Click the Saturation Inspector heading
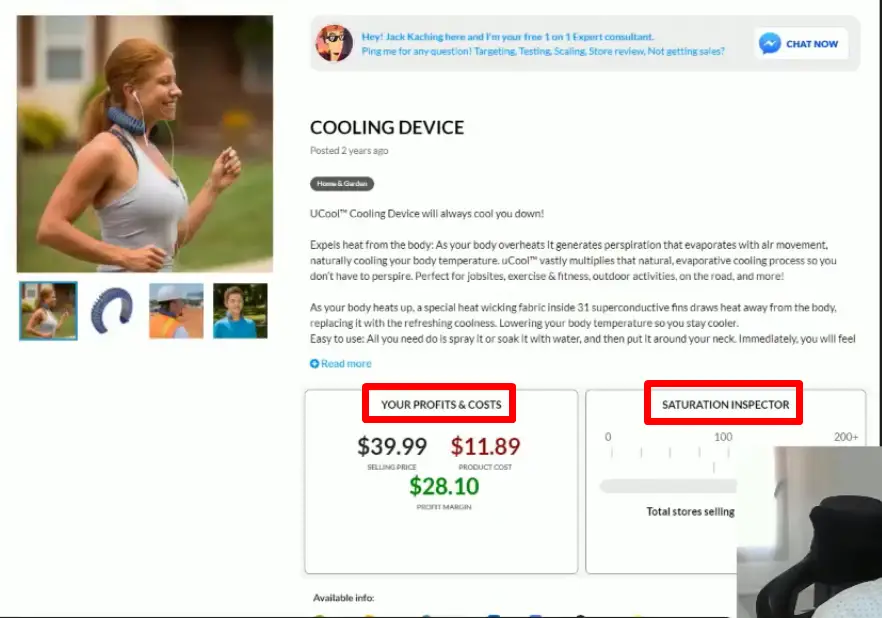Screen dimensions: 882x618 tap(726, 405)
